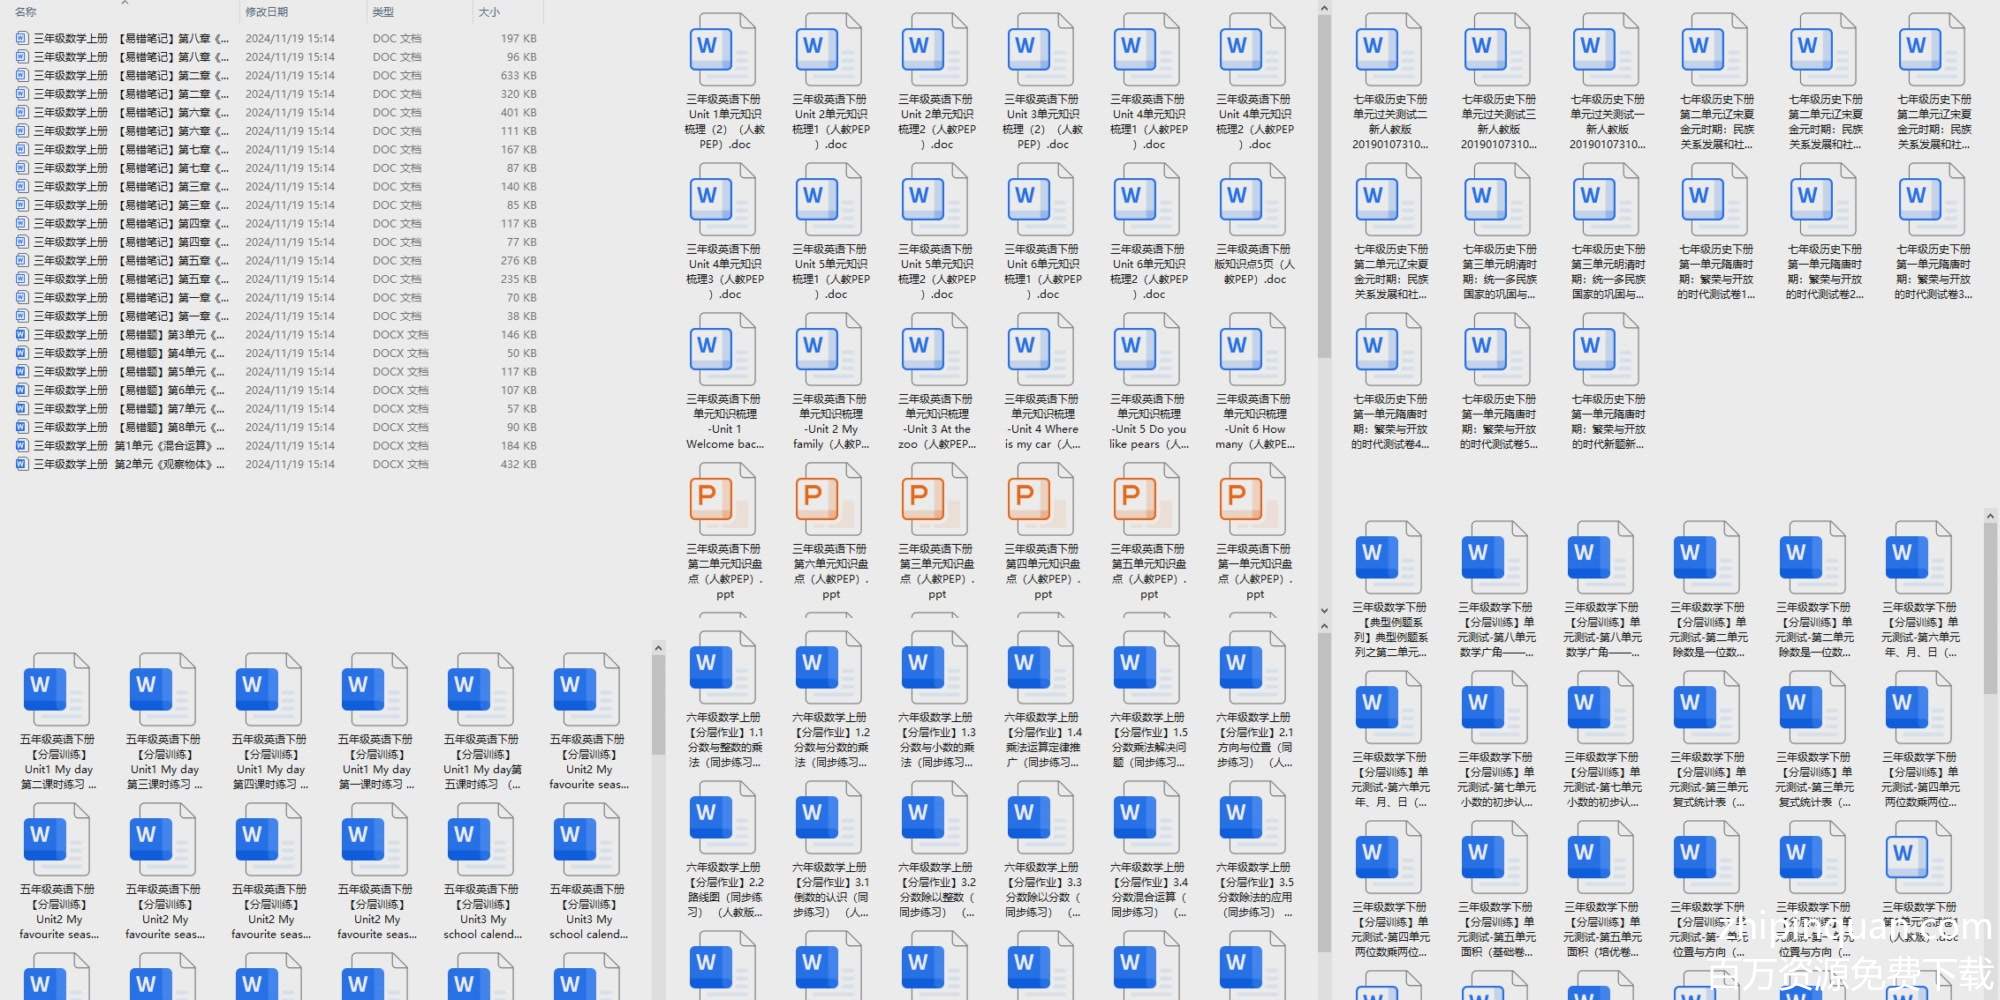Click the 繁荣与开放的时代测试卷4 file name label

tap(1390, 422)
